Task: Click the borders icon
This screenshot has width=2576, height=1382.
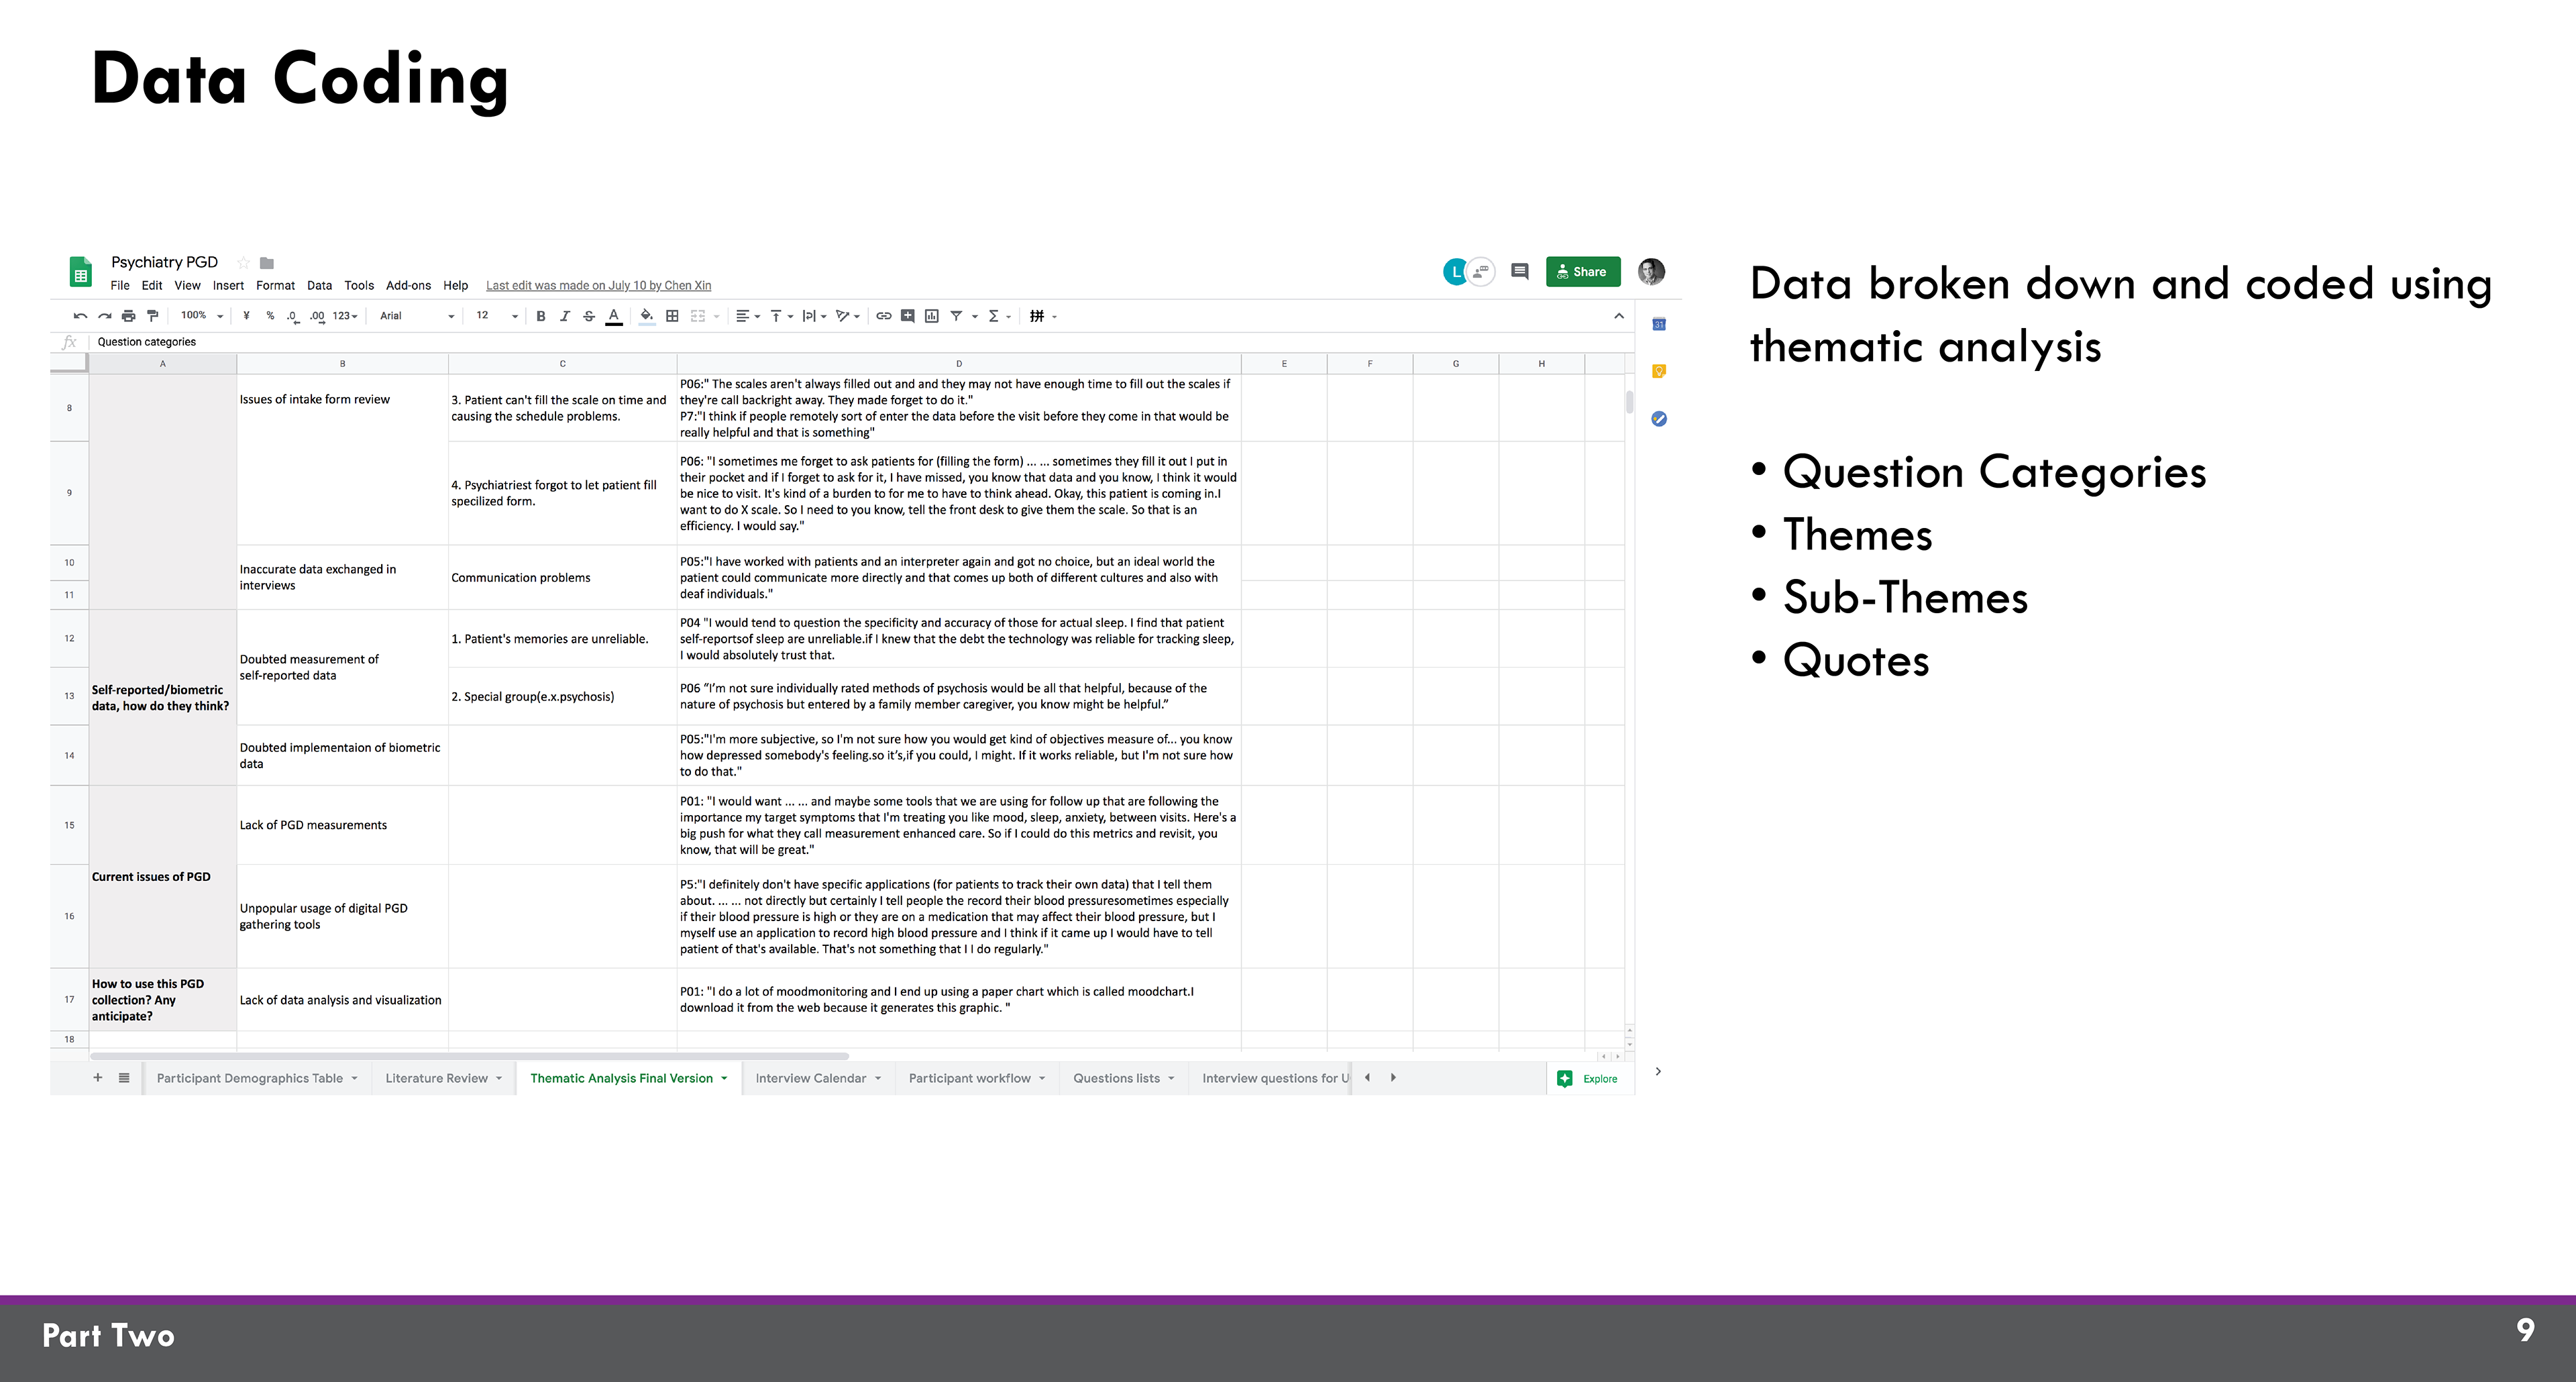Action: click(x=672, y=316)
